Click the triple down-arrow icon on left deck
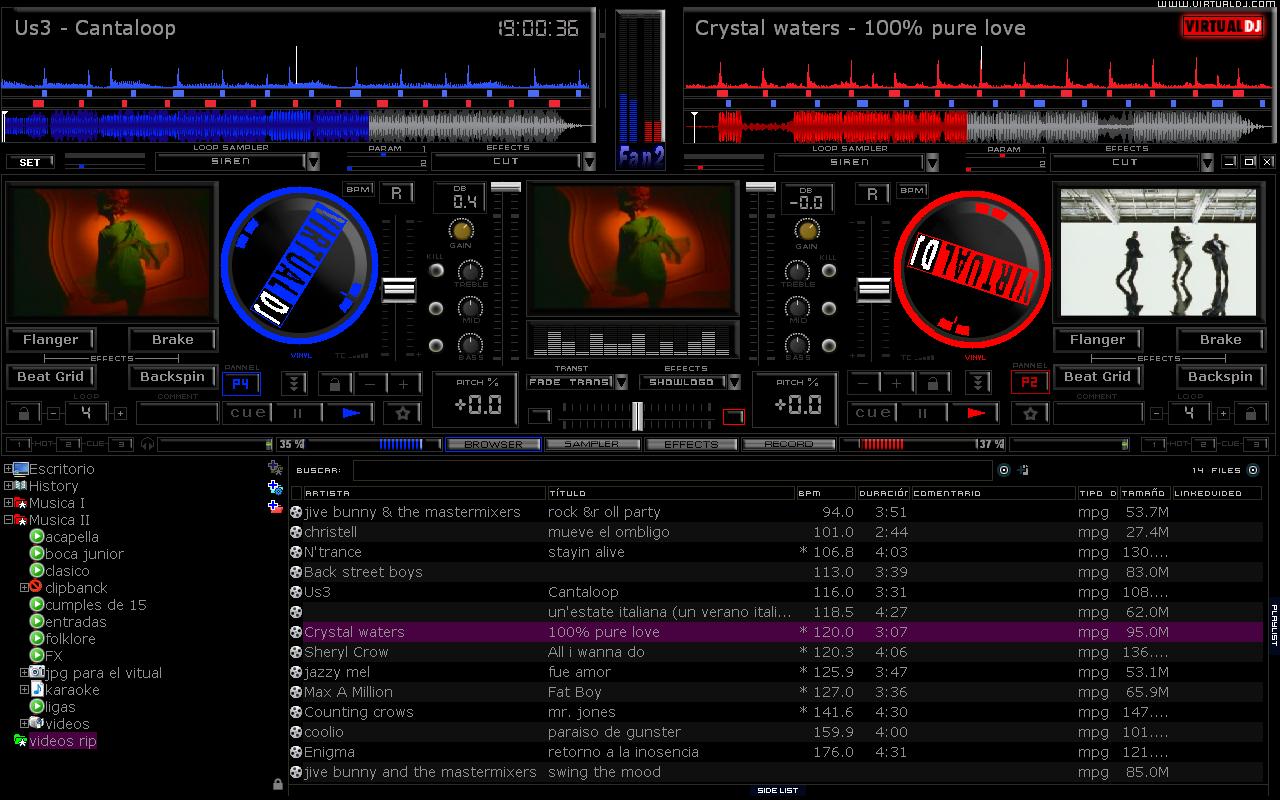The height and width of the screenshot is (800, 1280). coord(294,384)
